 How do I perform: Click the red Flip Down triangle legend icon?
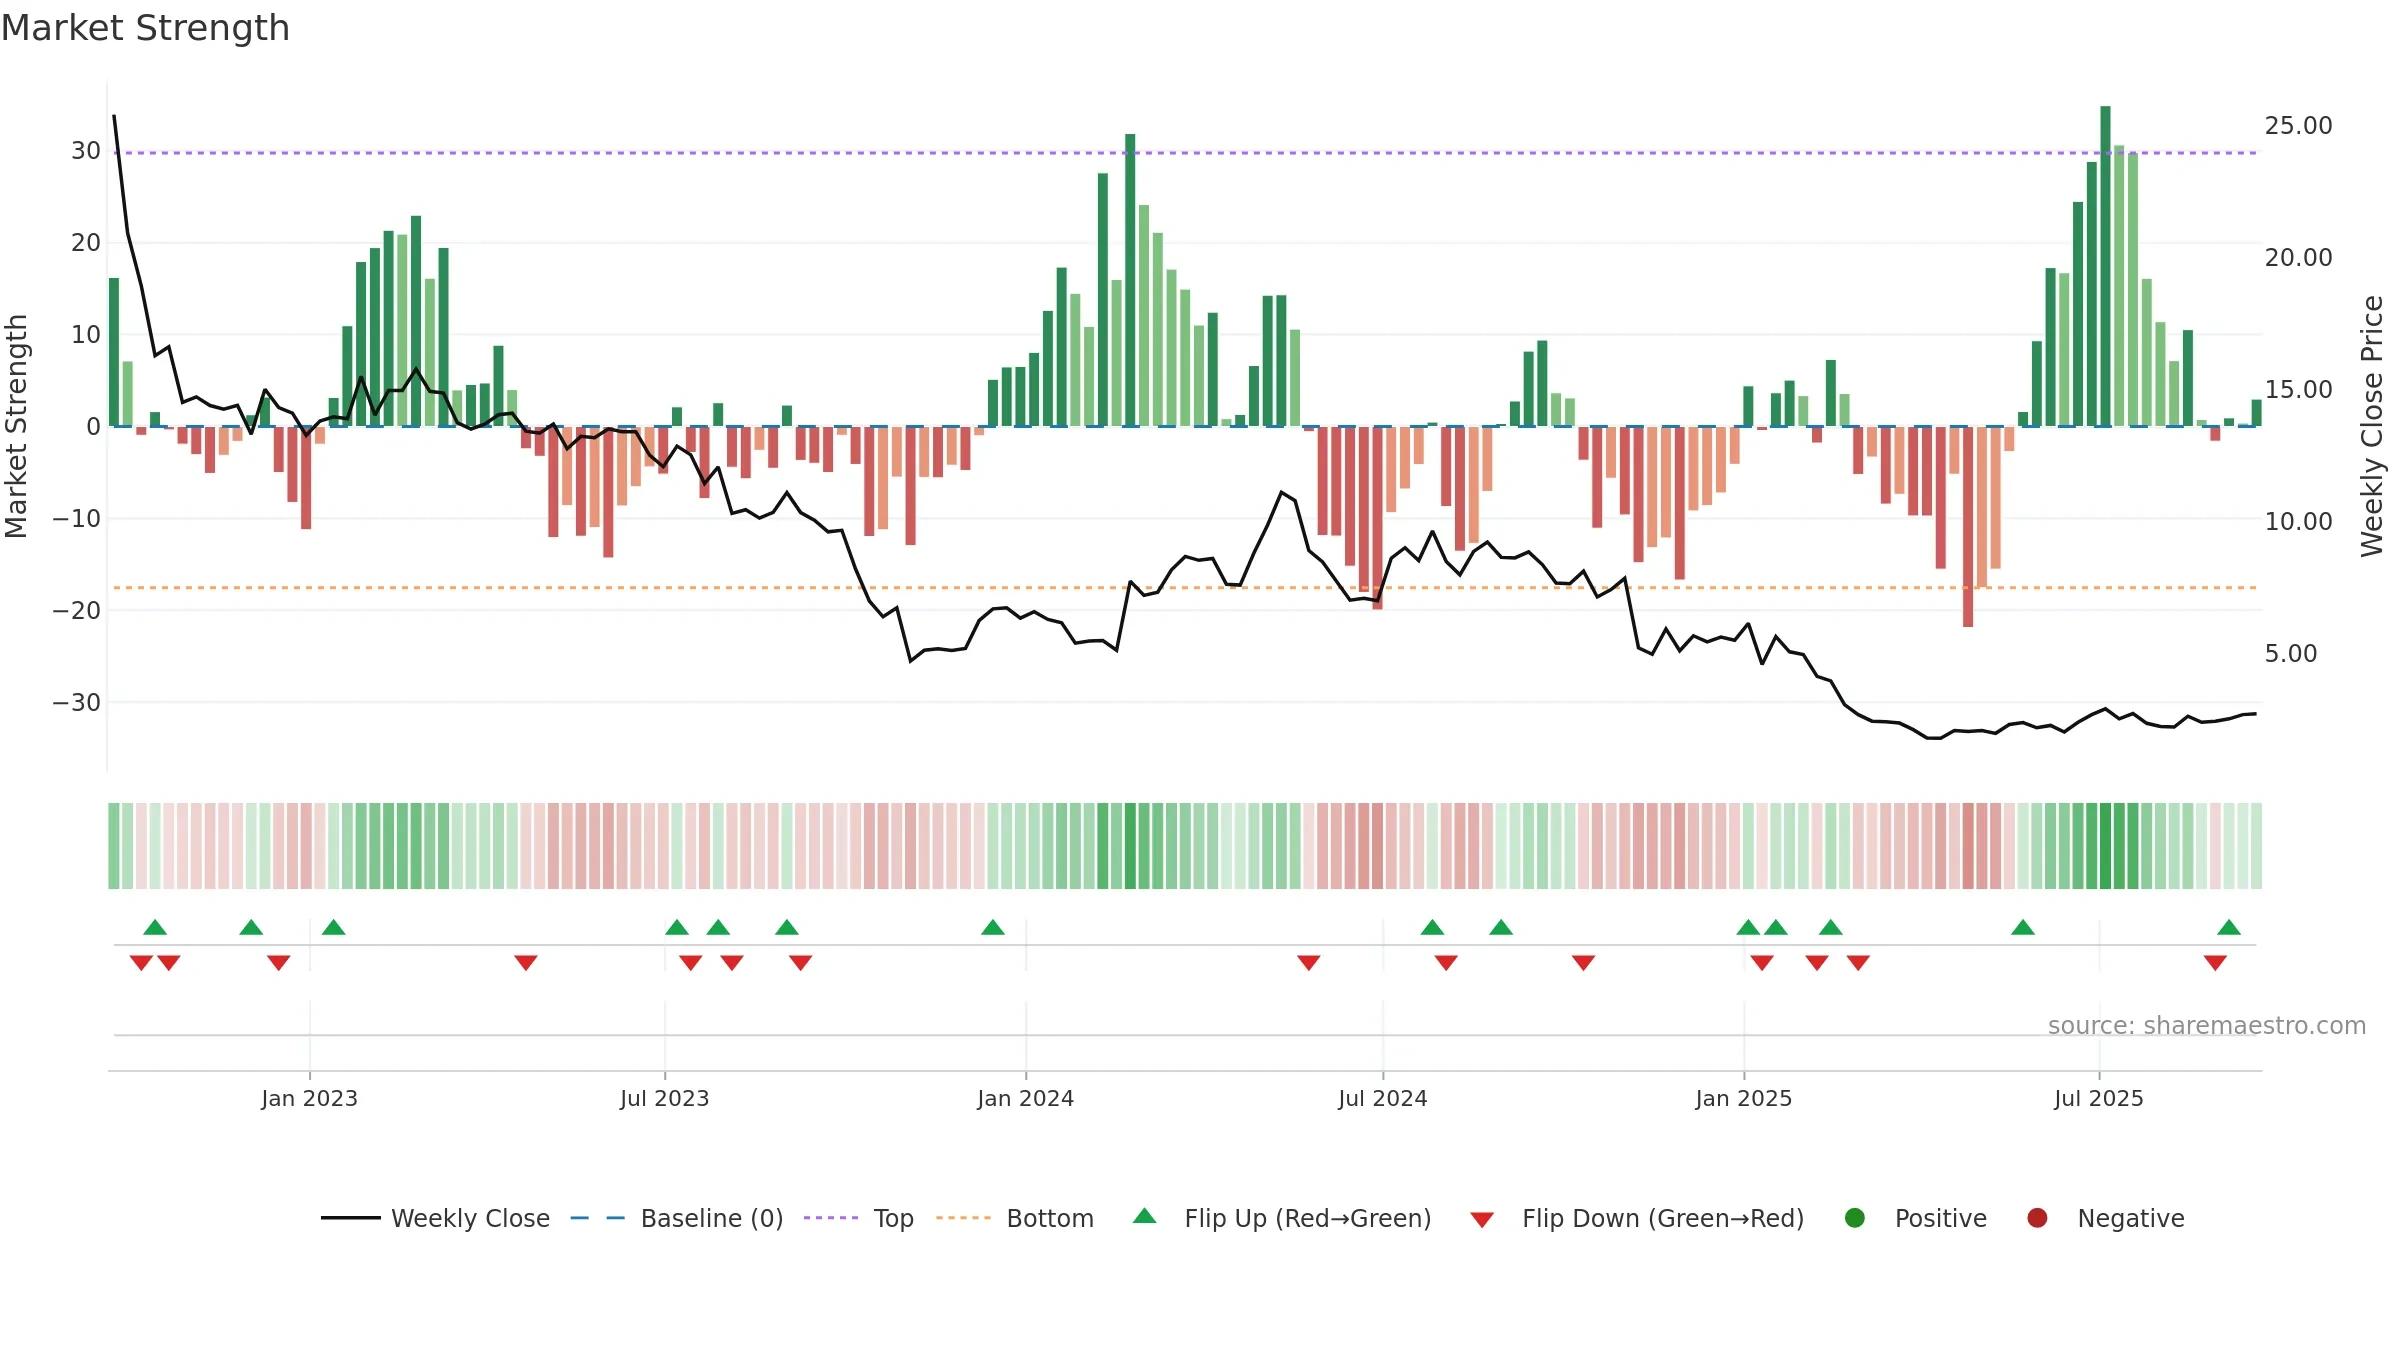click(1482, 1220)
